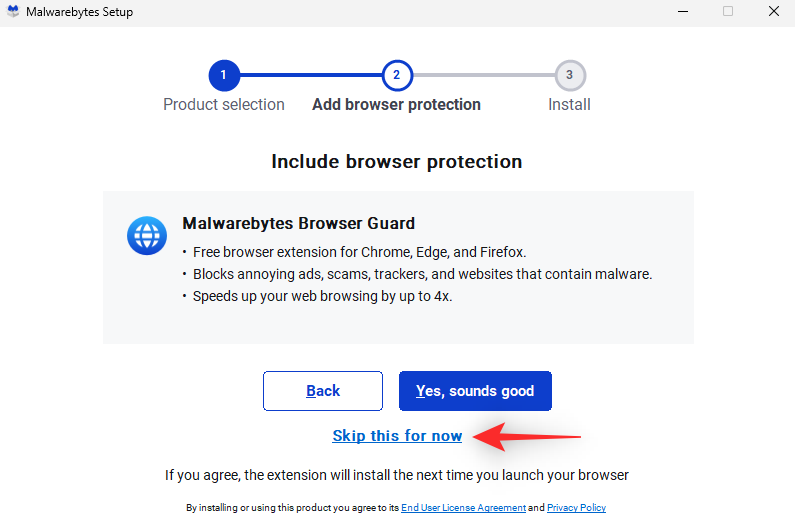Close the Malwarebytes Setup window

click(774, 12)
